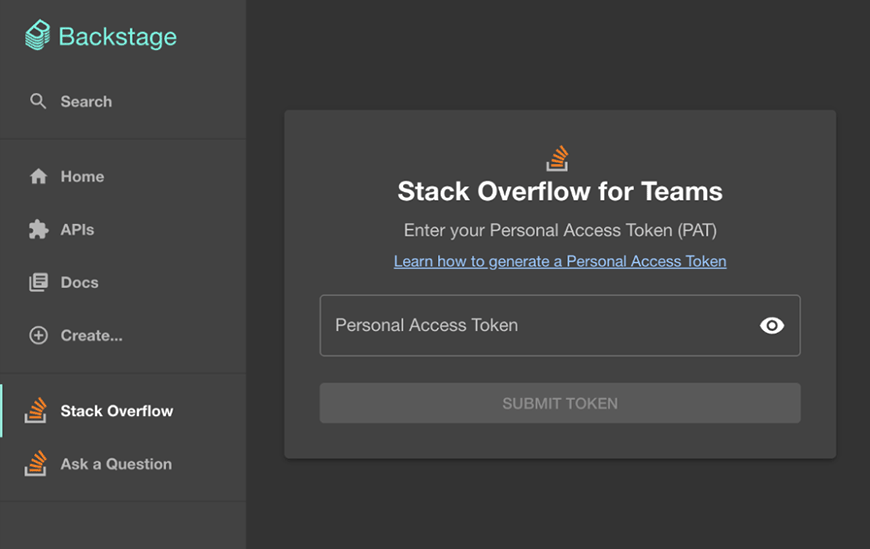Focus the Personal Access Token input field
This screenshot has height=549, width=870.
(x=535, y=325)
